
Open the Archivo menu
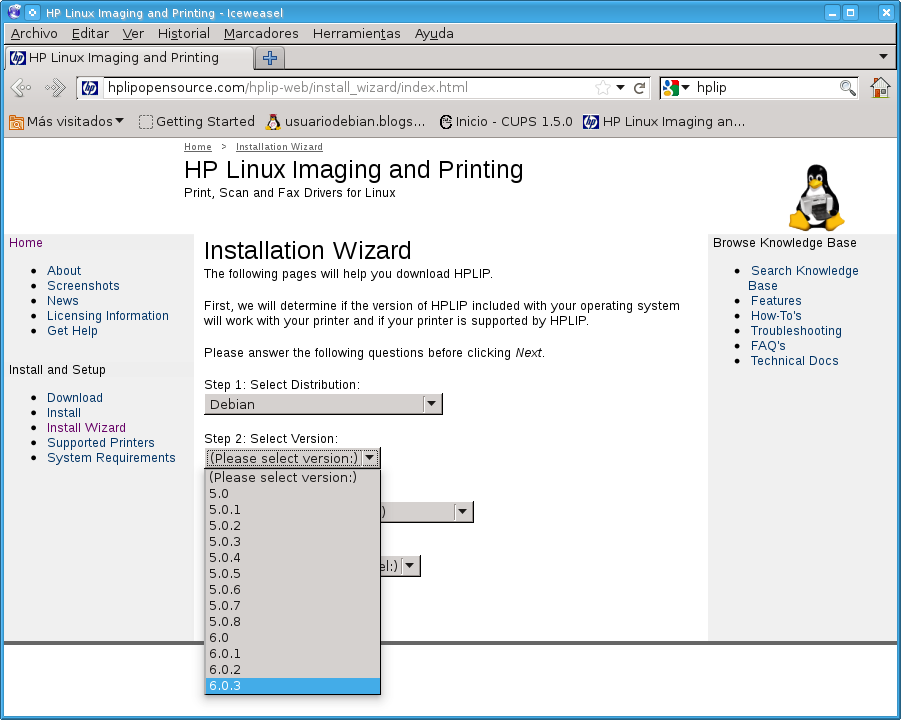pos(34,33)
